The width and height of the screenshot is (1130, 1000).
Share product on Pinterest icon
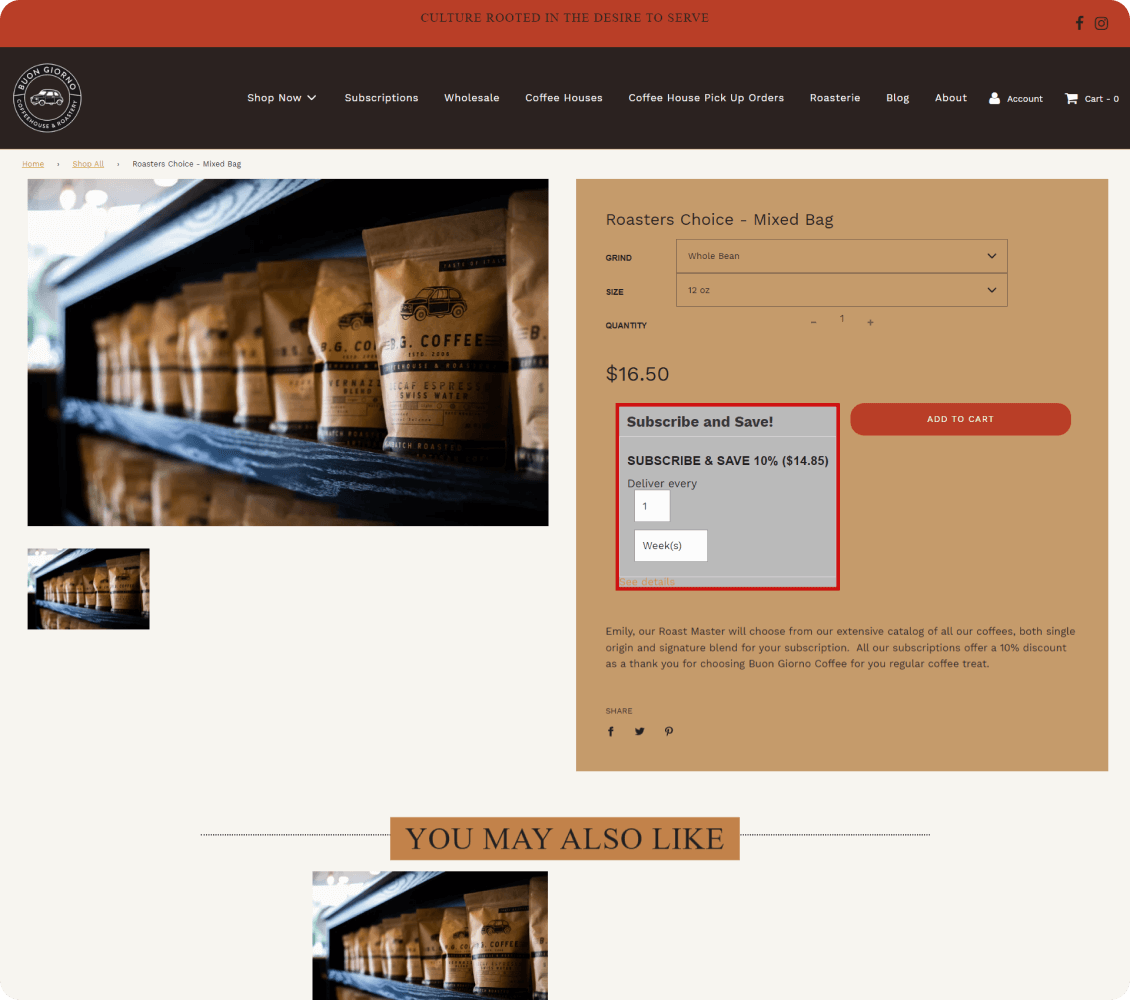[x=669, y=731]
